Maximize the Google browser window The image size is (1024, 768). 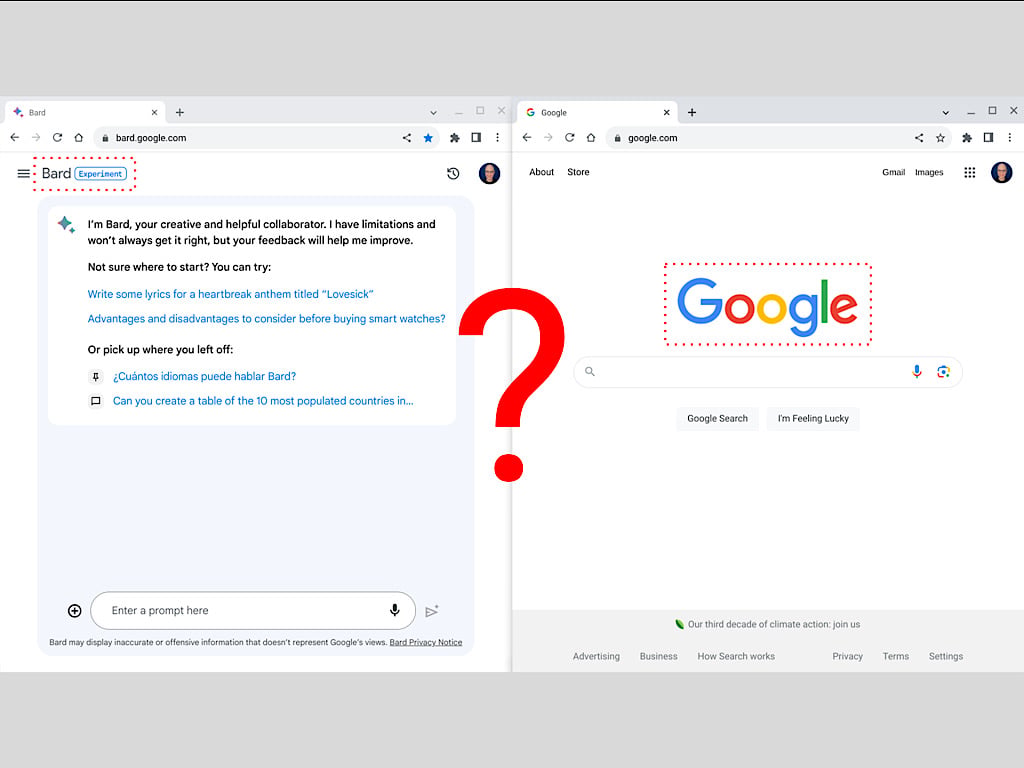click(x=992, y=111)
